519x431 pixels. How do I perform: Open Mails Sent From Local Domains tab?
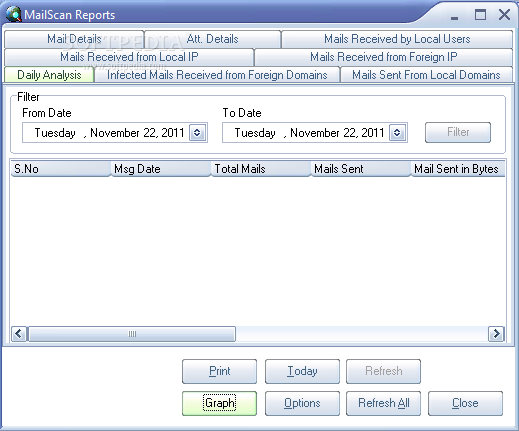[426, 75]
